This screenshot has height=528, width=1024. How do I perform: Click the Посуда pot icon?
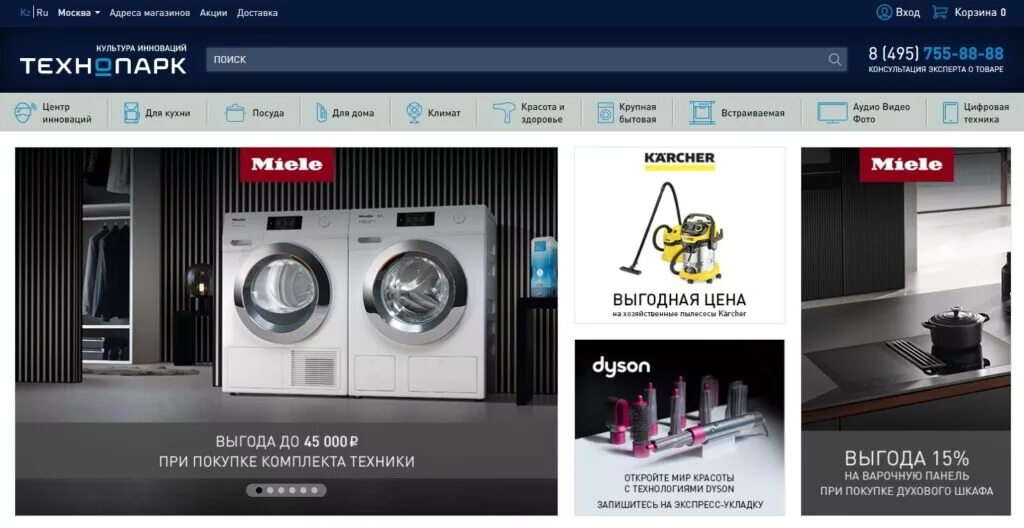(234, 113)
